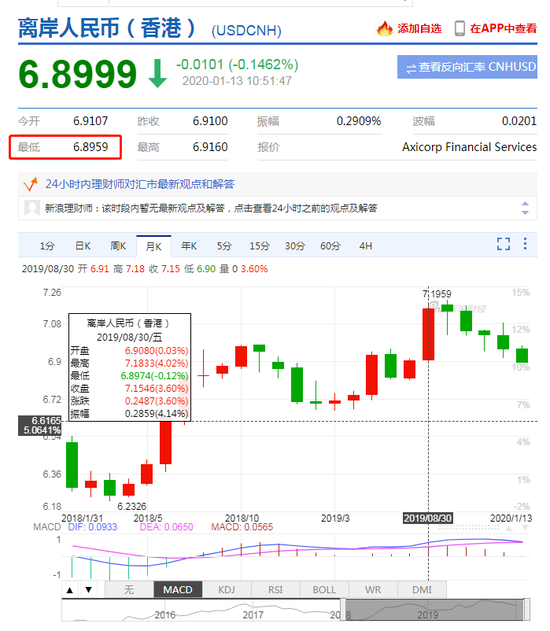Image resolution: width=550 pixels, height=631 pixels.
Task: Expand the advisor opinion scroll-down arrow
Action: (525, 212)
